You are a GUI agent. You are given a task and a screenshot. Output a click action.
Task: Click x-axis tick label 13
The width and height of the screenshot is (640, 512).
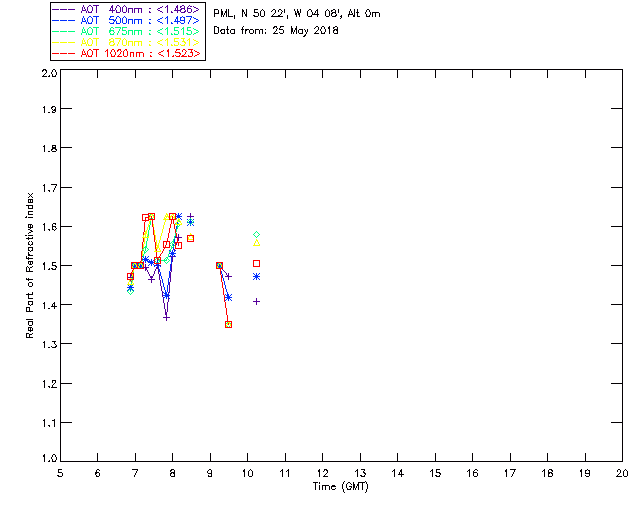360,473
